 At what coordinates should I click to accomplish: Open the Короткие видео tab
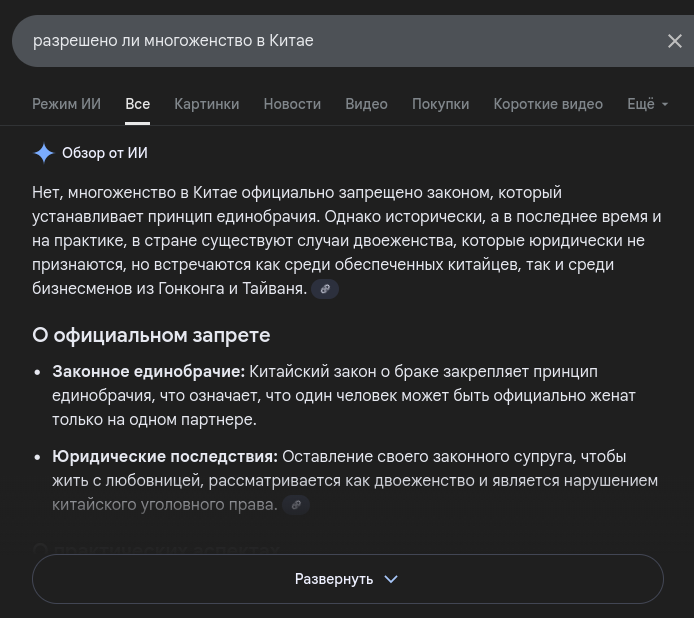click(548, 104)
